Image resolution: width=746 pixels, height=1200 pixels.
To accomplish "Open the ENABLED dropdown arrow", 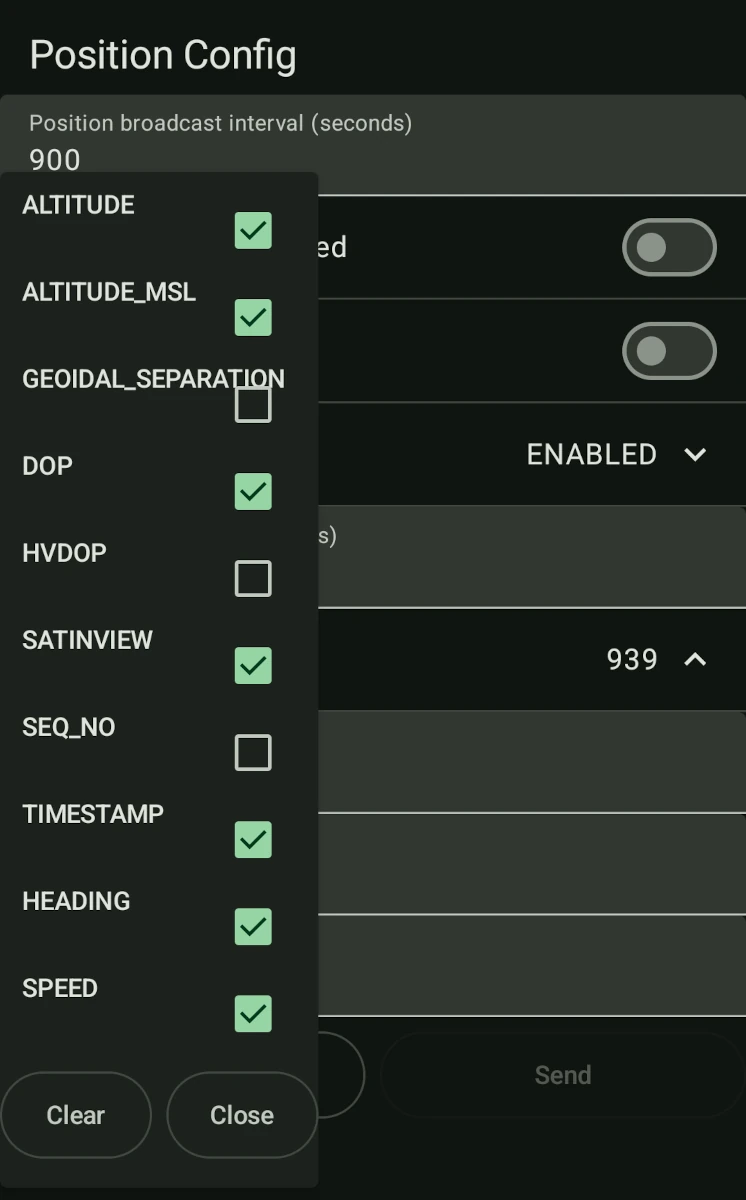I will tap(695, 455).
